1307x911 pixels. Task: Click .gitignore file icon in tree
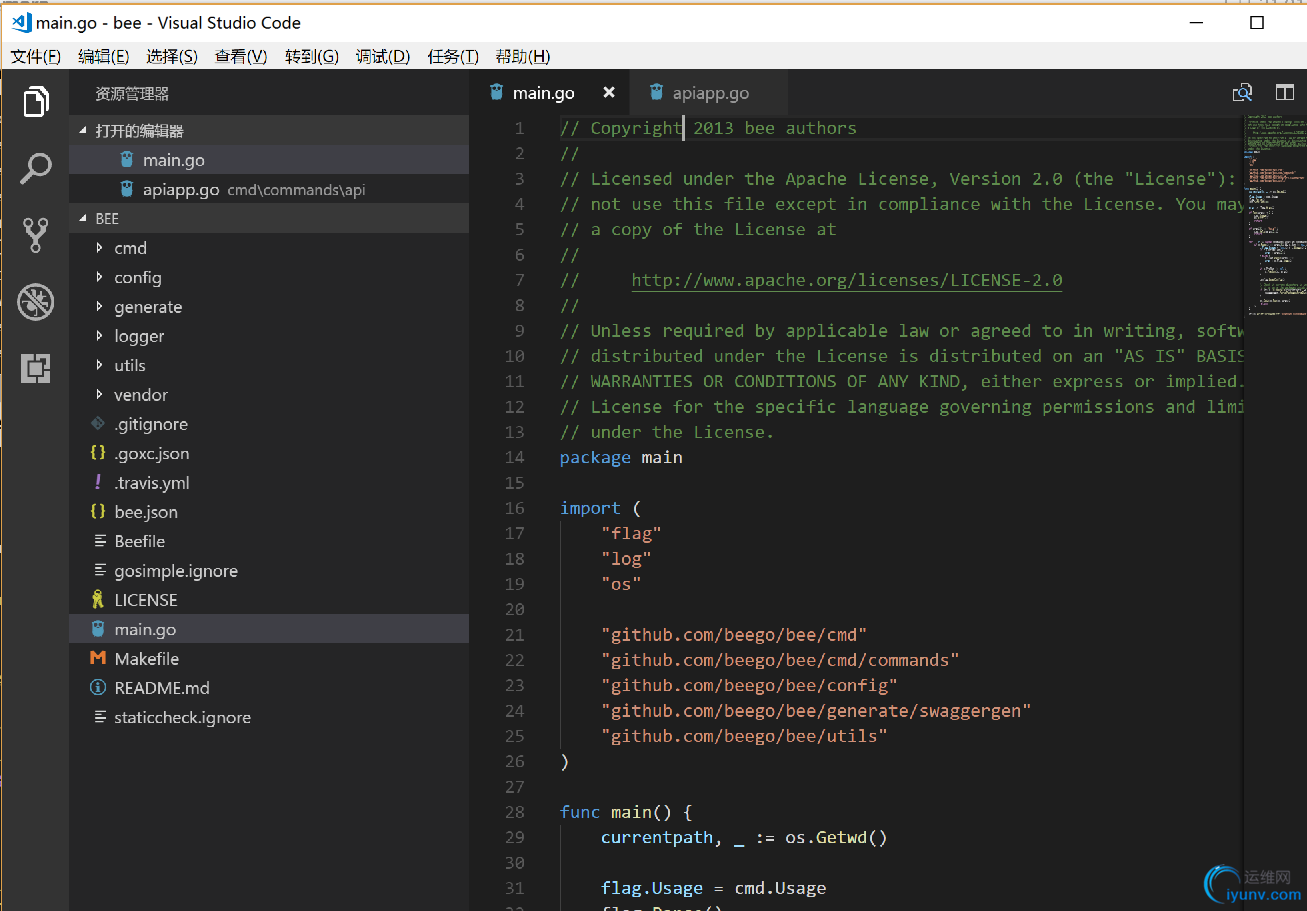coord(97,424)
